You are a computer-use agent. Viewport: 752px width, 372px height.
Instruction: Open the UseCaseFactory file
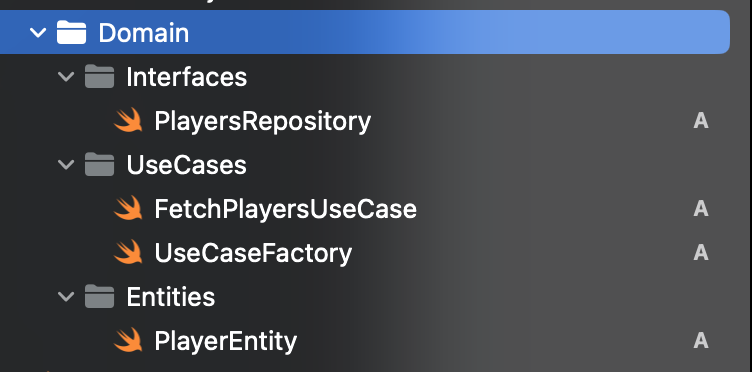(253, 254)
